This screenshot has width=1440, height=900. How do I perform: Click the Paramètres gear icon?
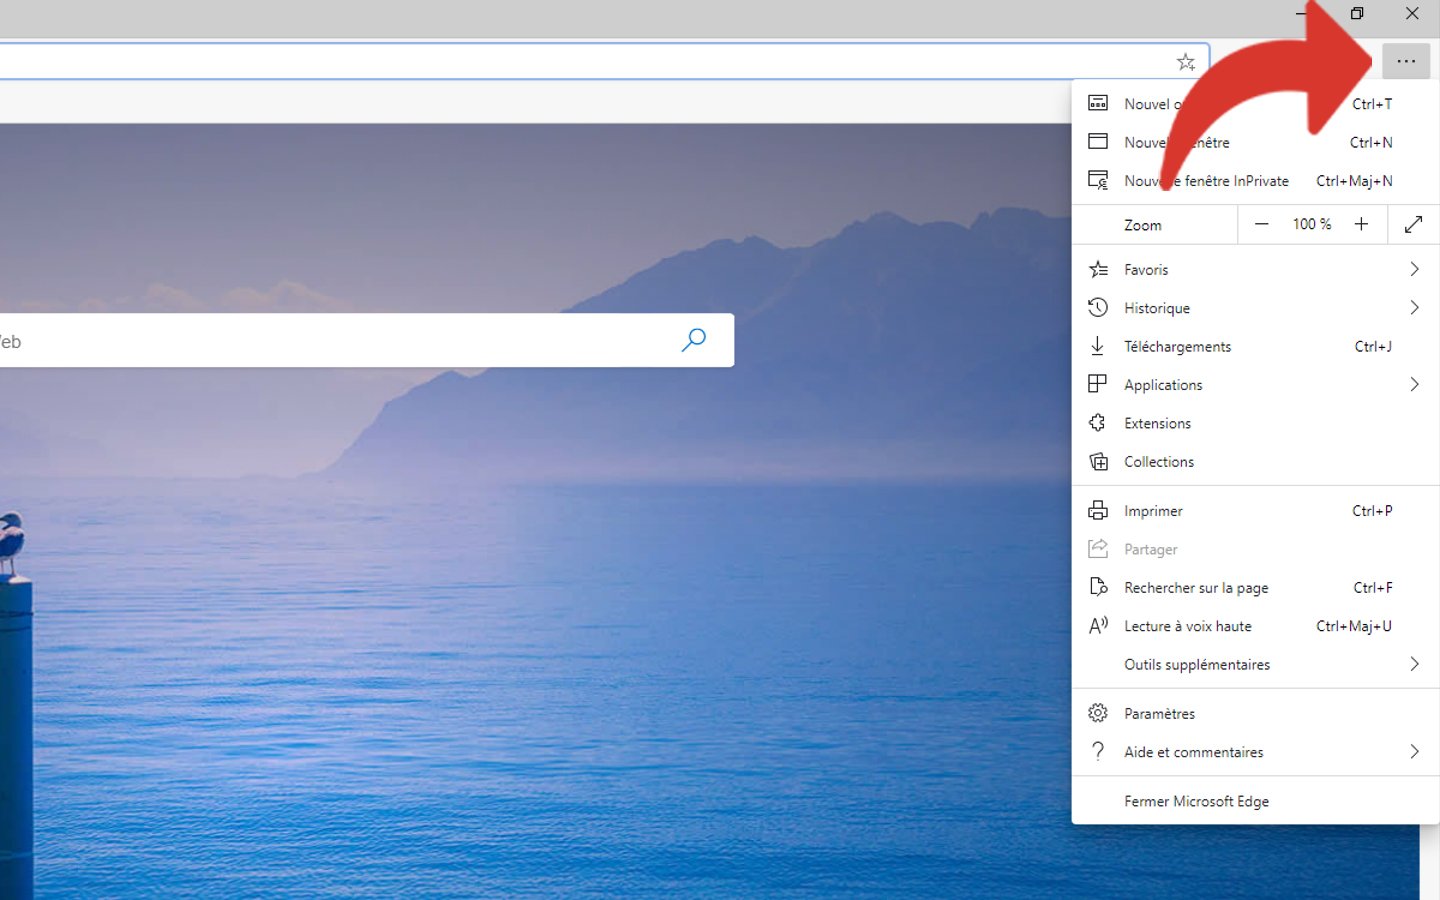(1098, 713)
